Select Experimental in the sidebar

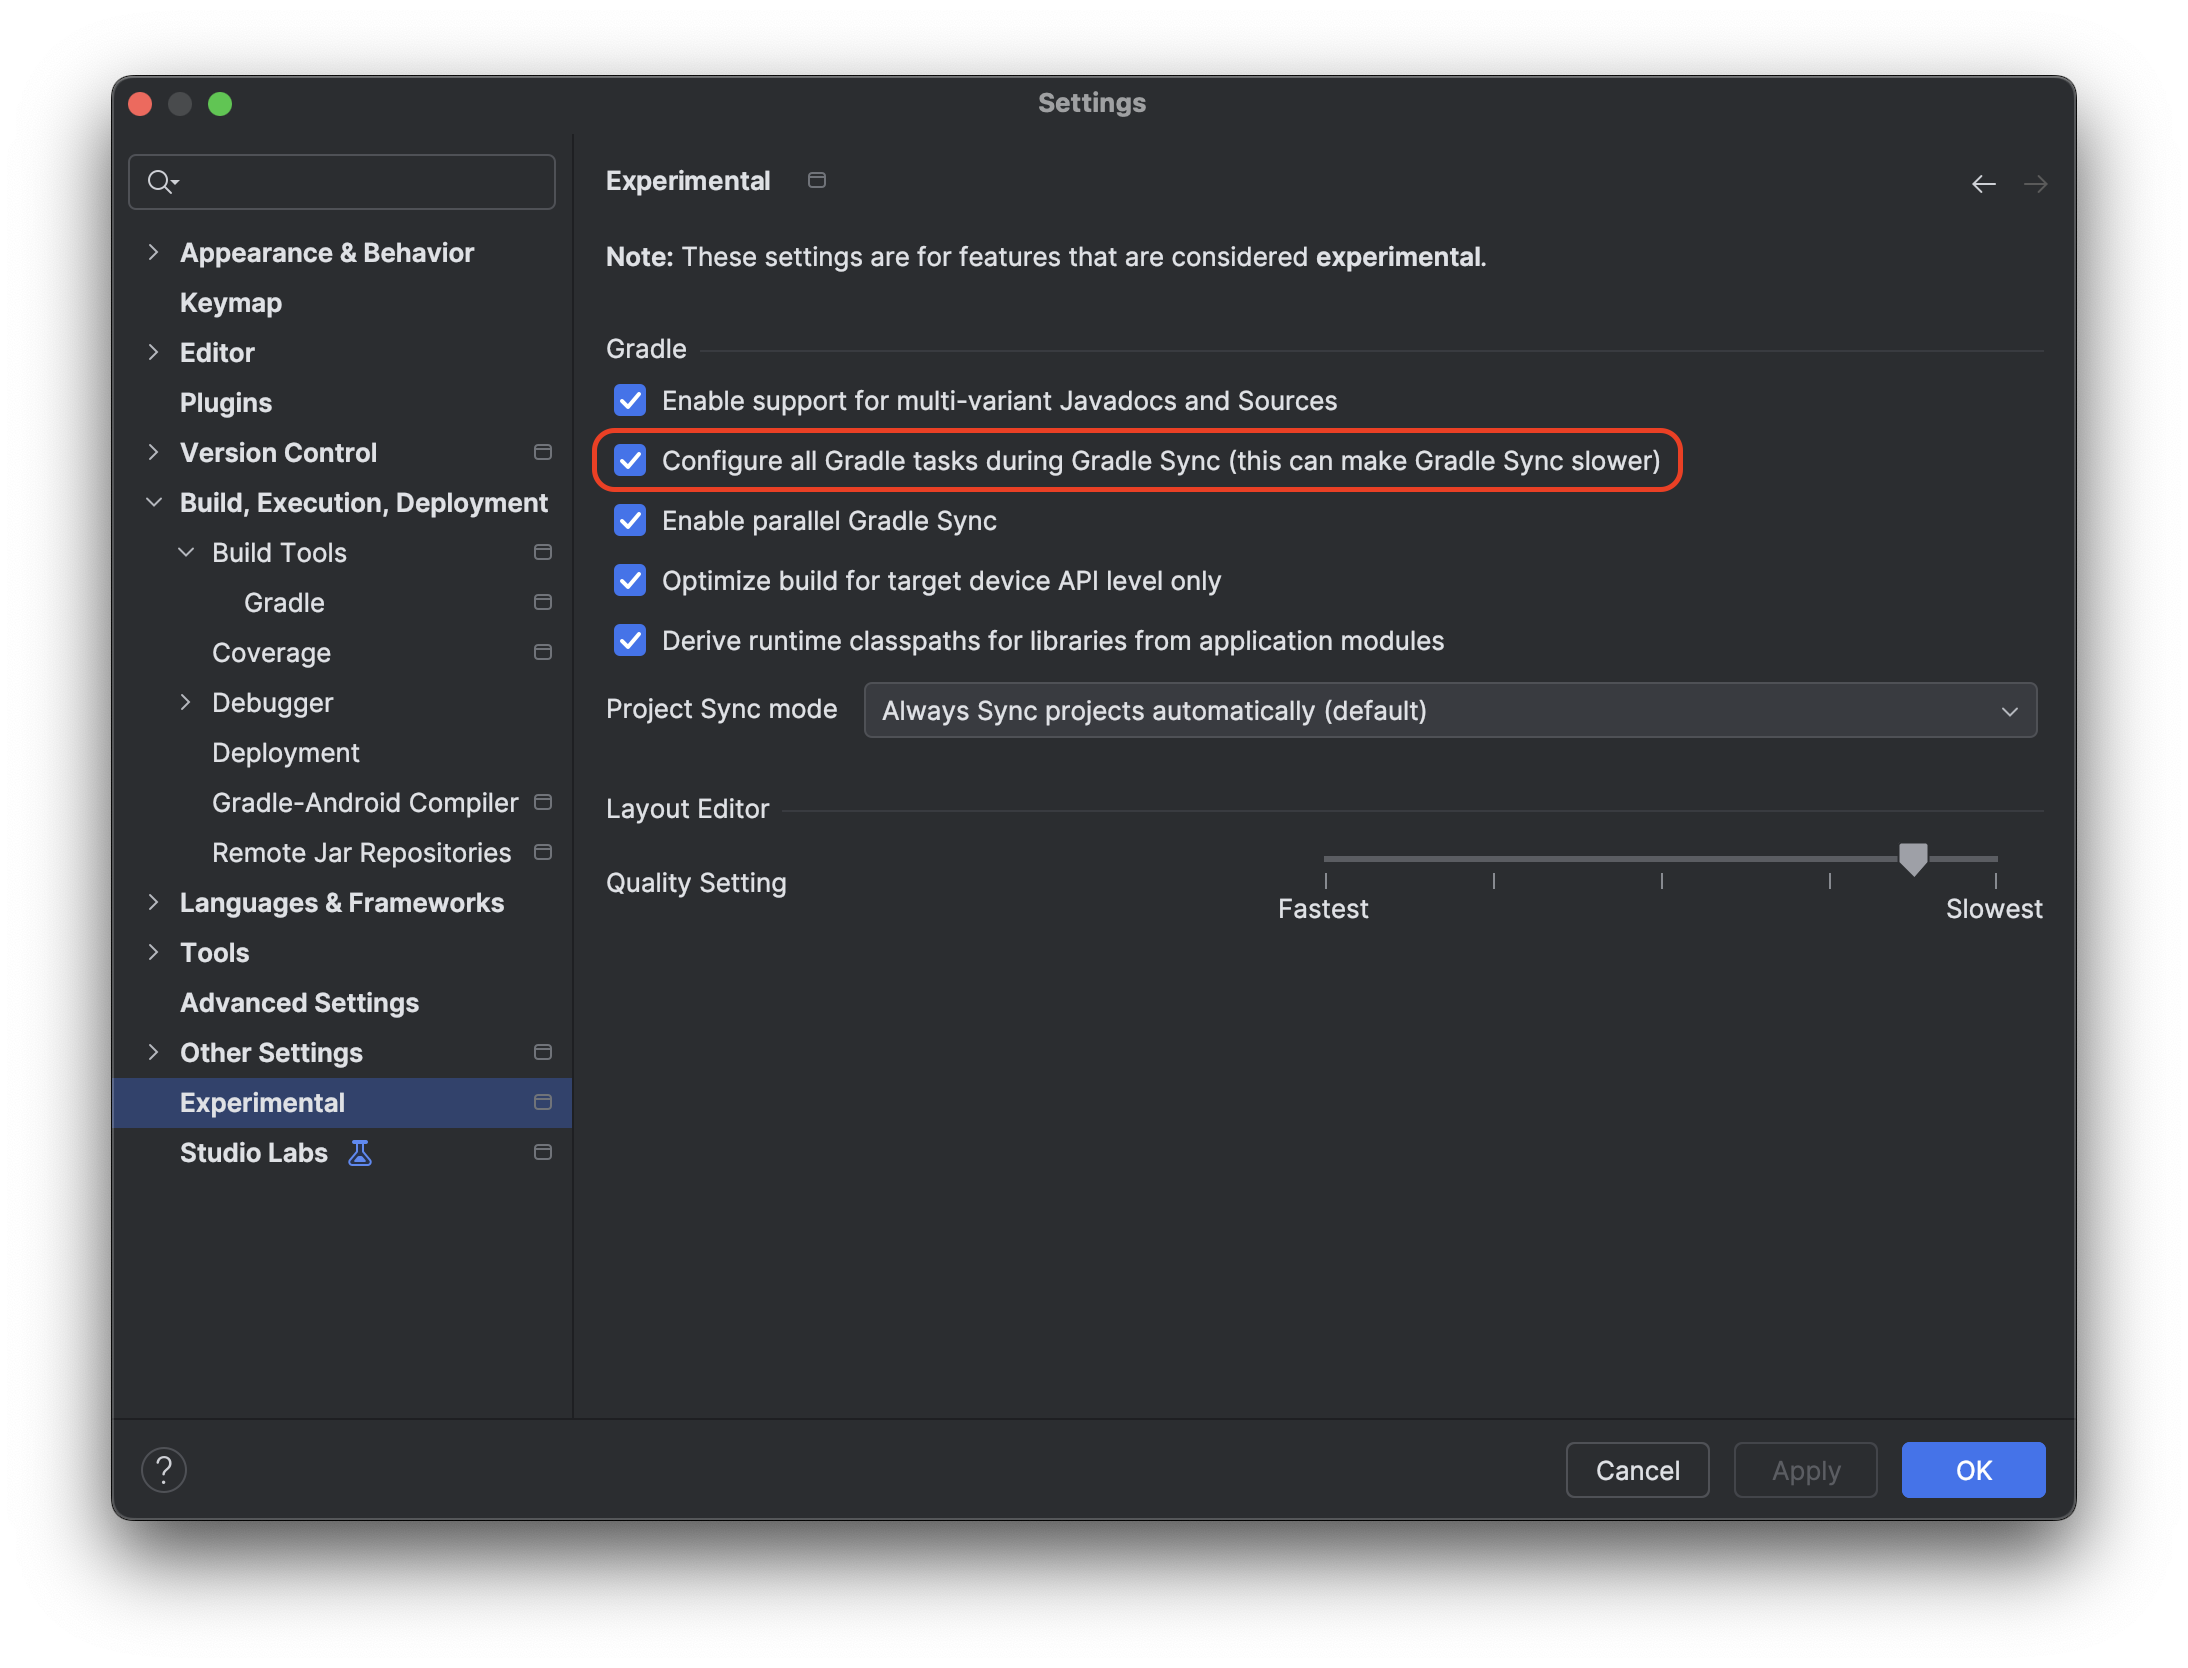(x=342, y=1103)
